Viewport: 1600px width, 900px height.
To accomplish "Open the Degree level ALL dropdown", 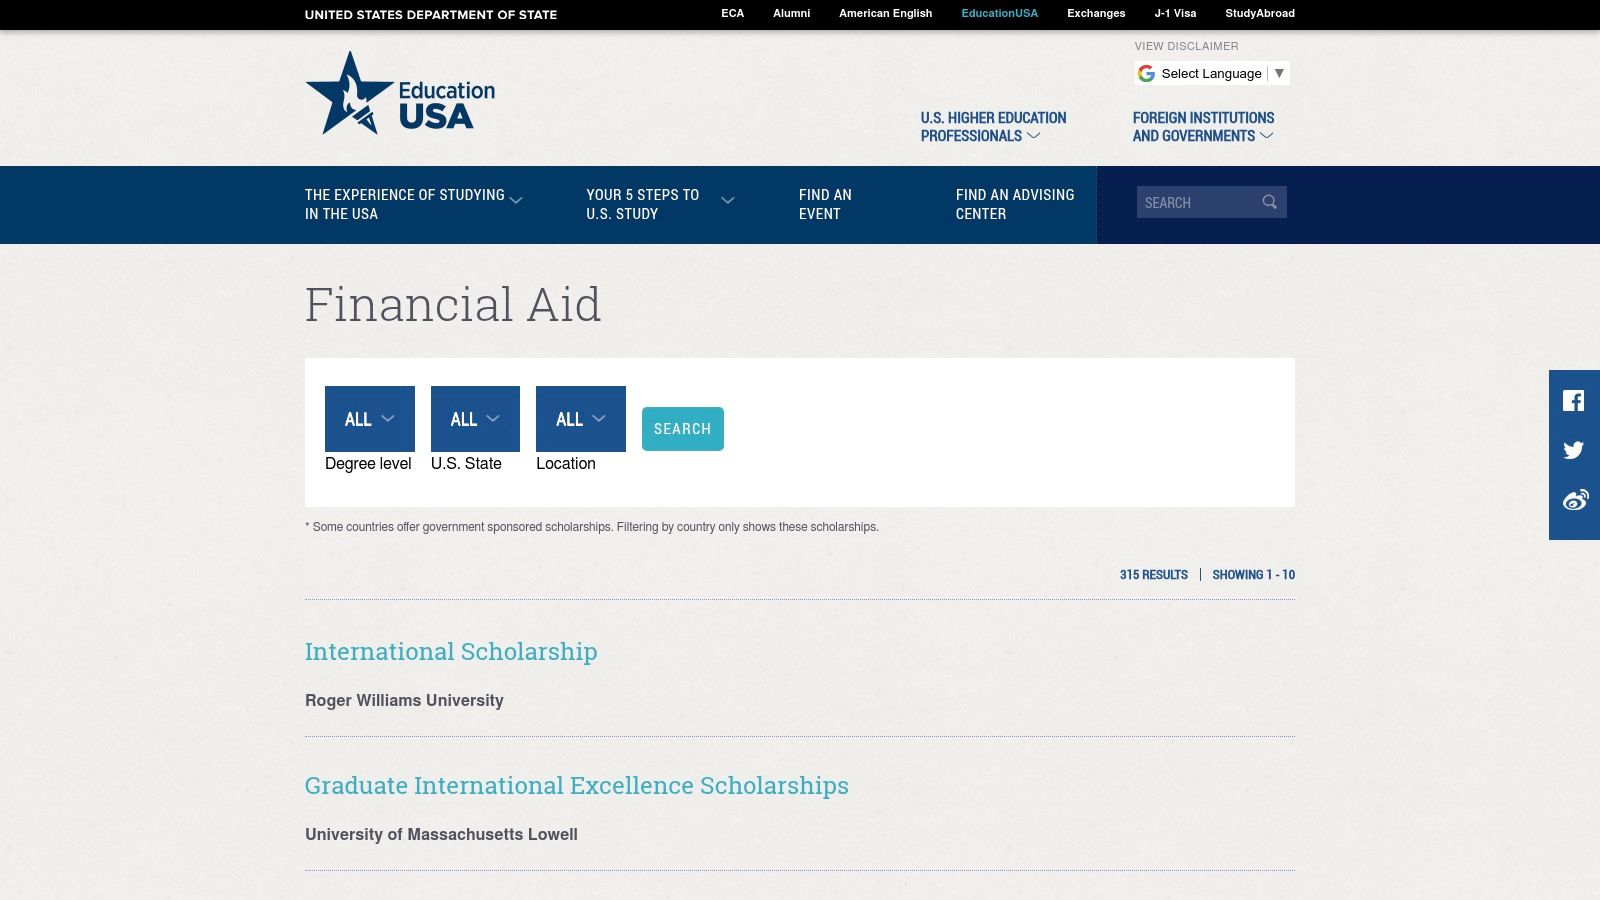I will pos(369,419).
